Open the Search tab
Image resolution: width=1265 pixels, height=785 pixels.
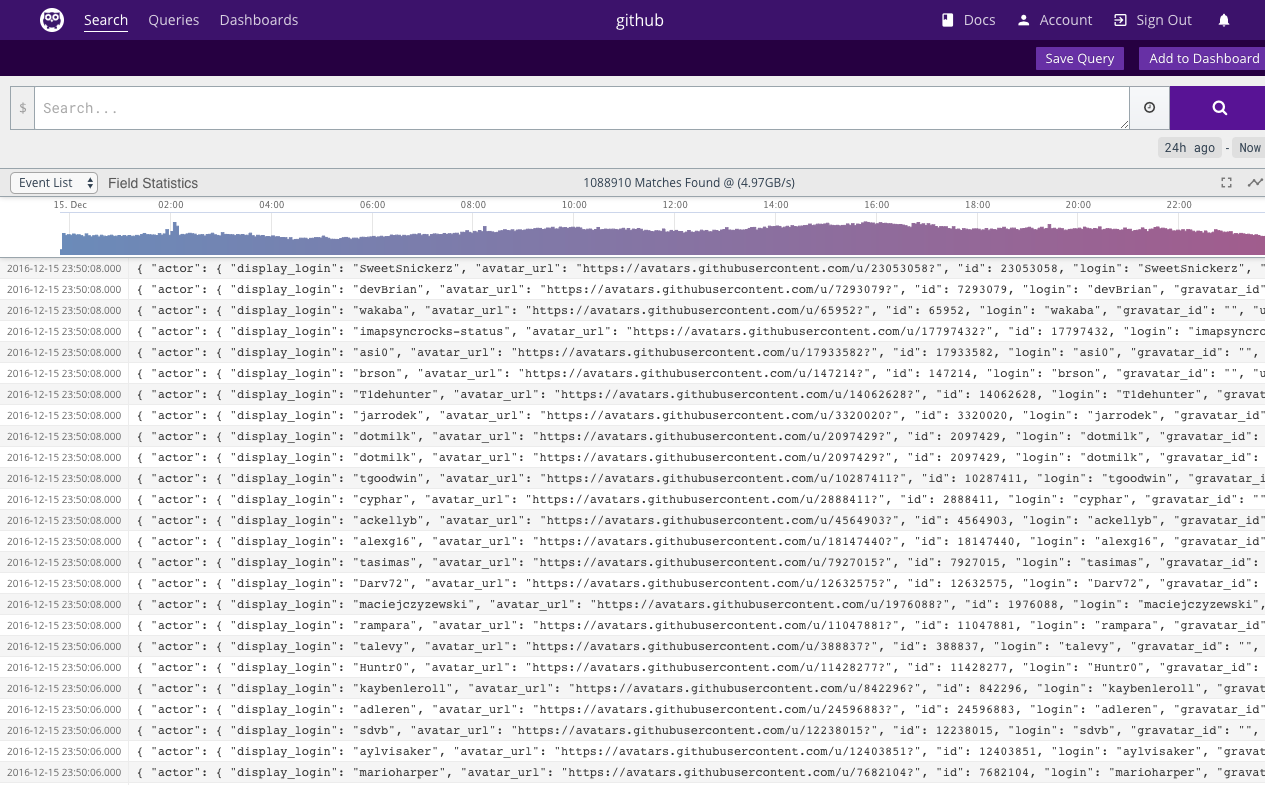[x=106, y=20]
